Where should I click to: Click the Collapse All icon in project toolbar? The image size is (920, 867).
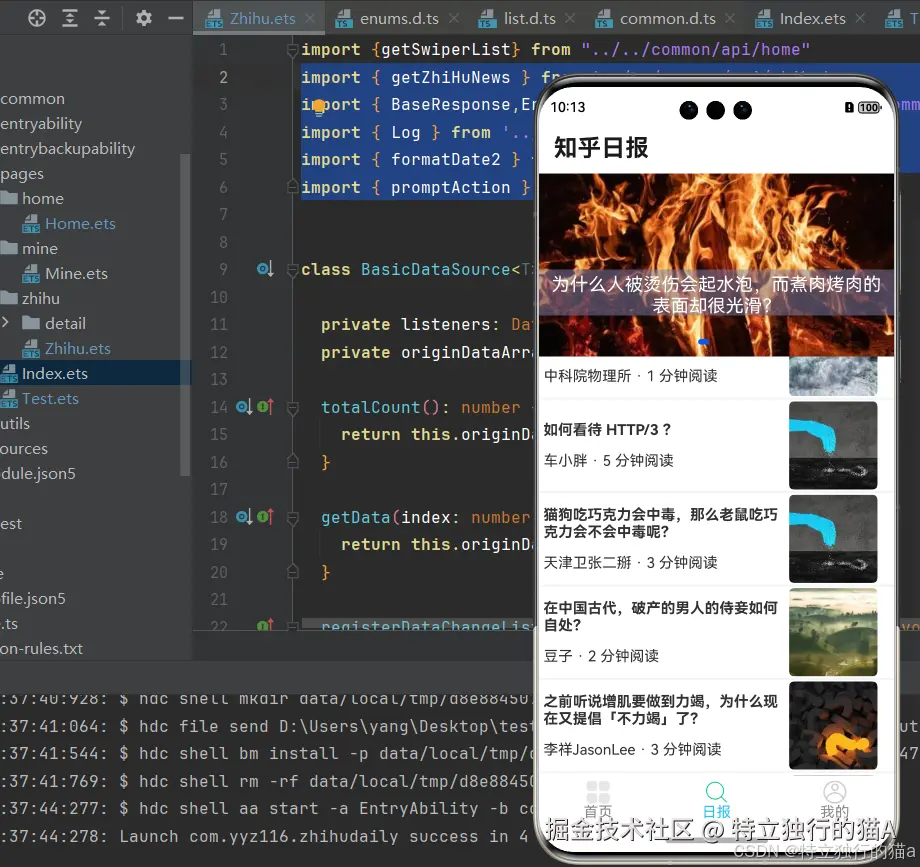[x=102, y=18]
